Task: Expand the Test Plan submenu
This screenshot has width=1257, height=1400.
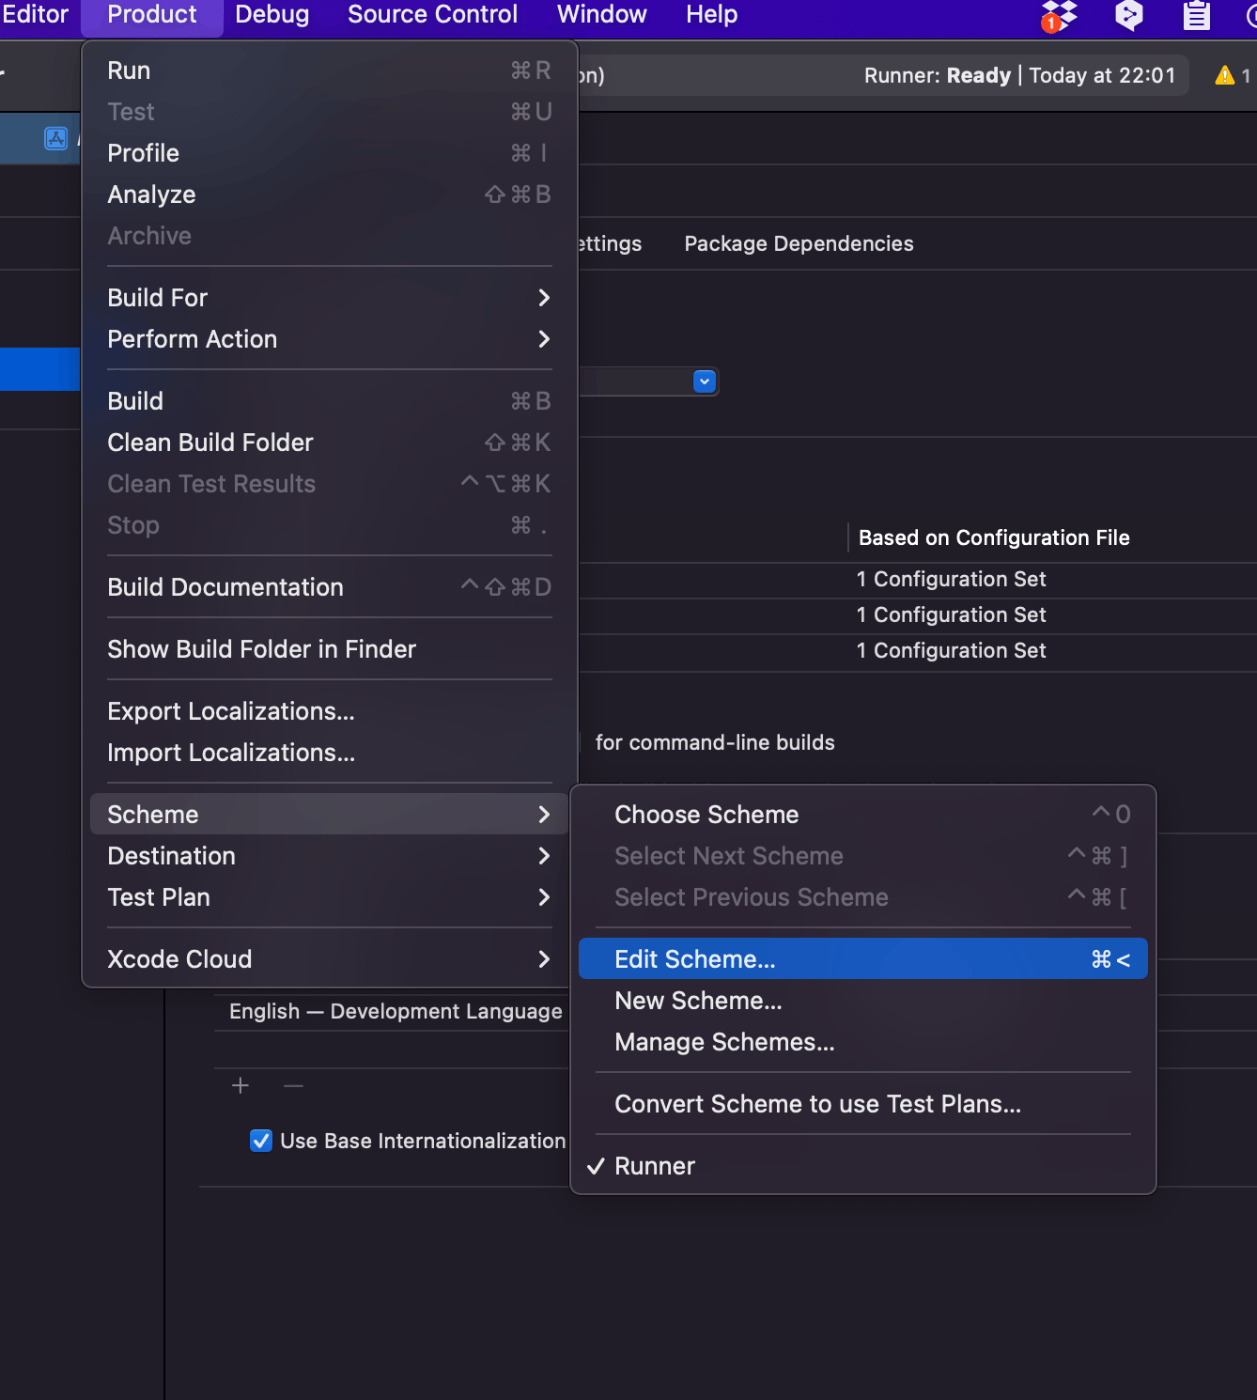Action: click(329, 897)
